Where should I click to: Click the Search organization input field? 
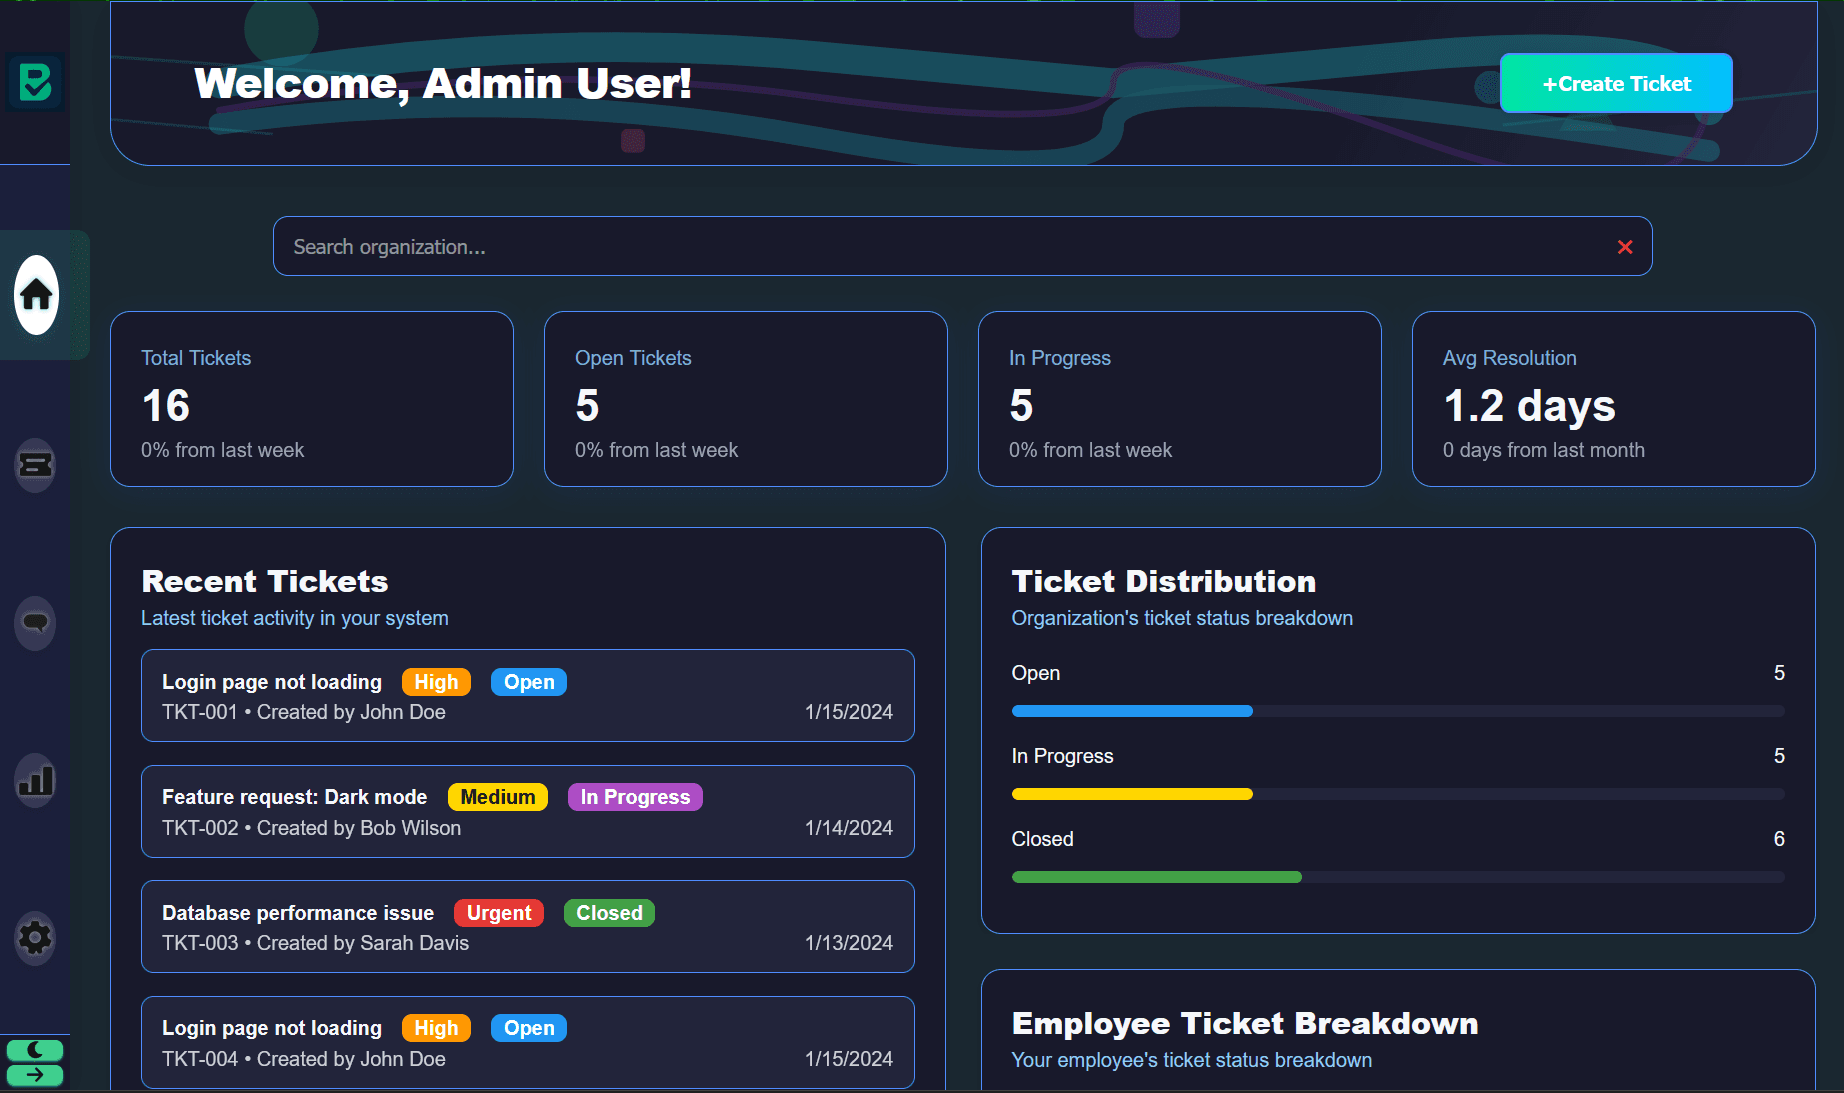click(x=962, y=246)
